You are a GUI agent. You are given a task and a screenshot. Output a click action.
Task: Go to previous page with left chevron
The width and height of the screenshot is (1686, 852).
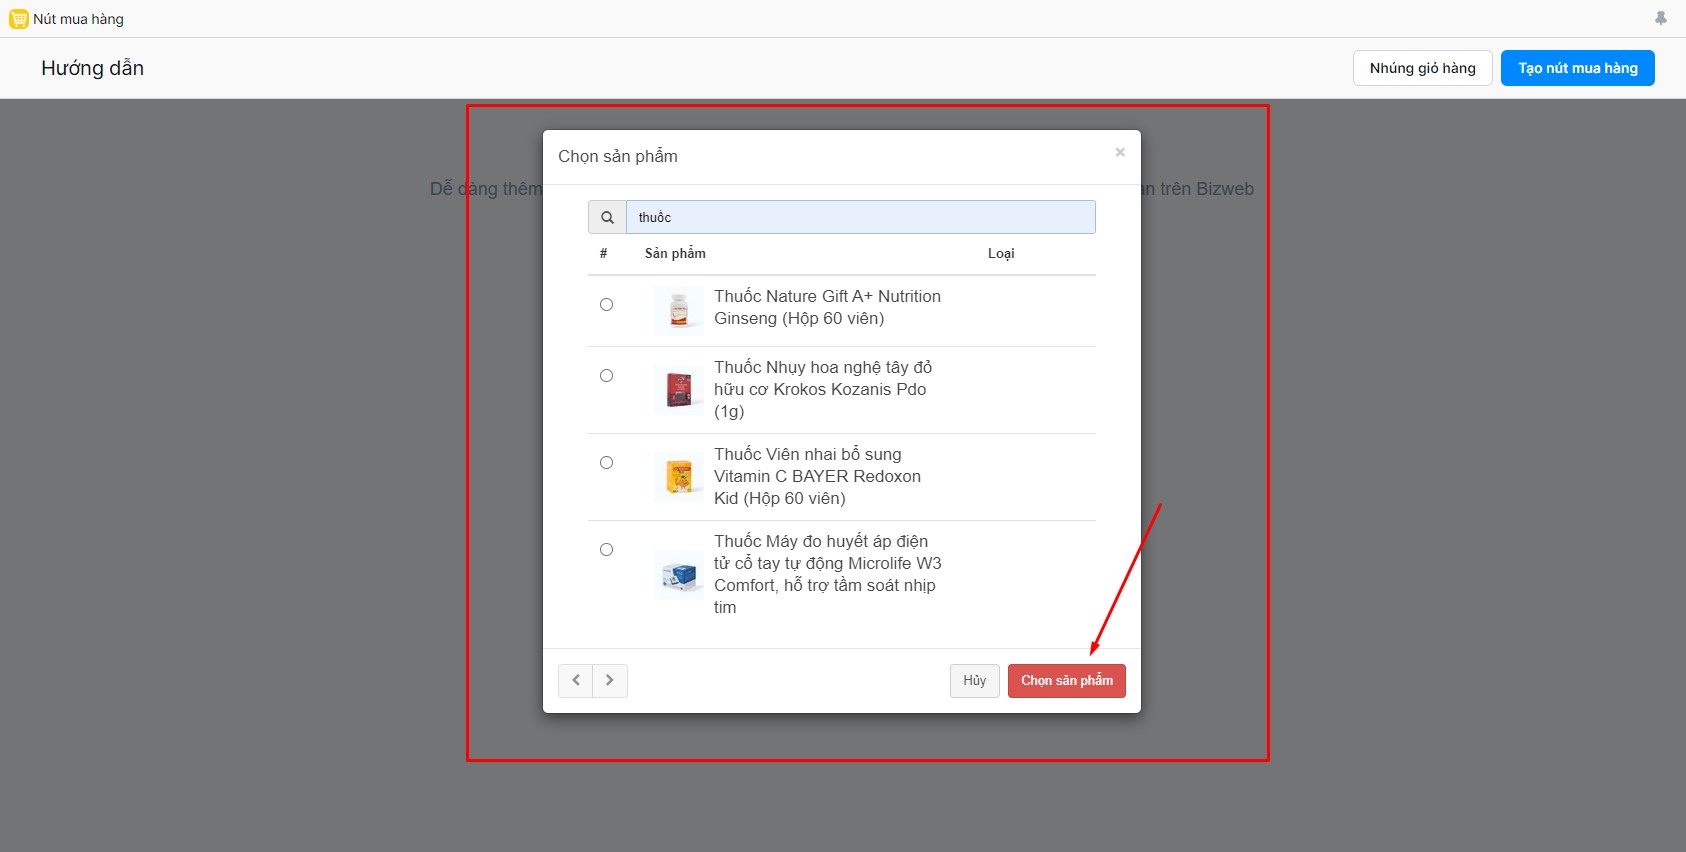point(576,680)
